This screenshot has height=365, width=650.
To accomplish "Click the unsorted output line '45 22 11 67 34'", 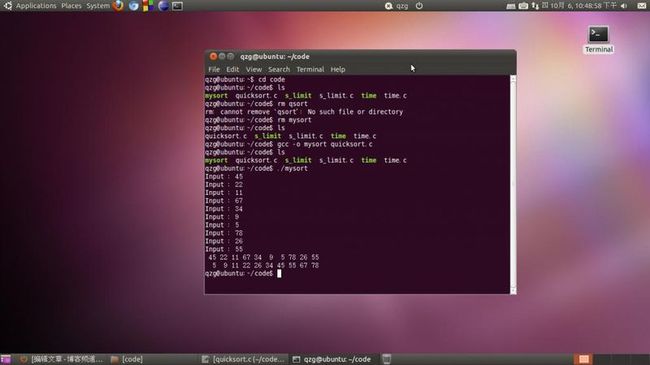I will (264, 257).
